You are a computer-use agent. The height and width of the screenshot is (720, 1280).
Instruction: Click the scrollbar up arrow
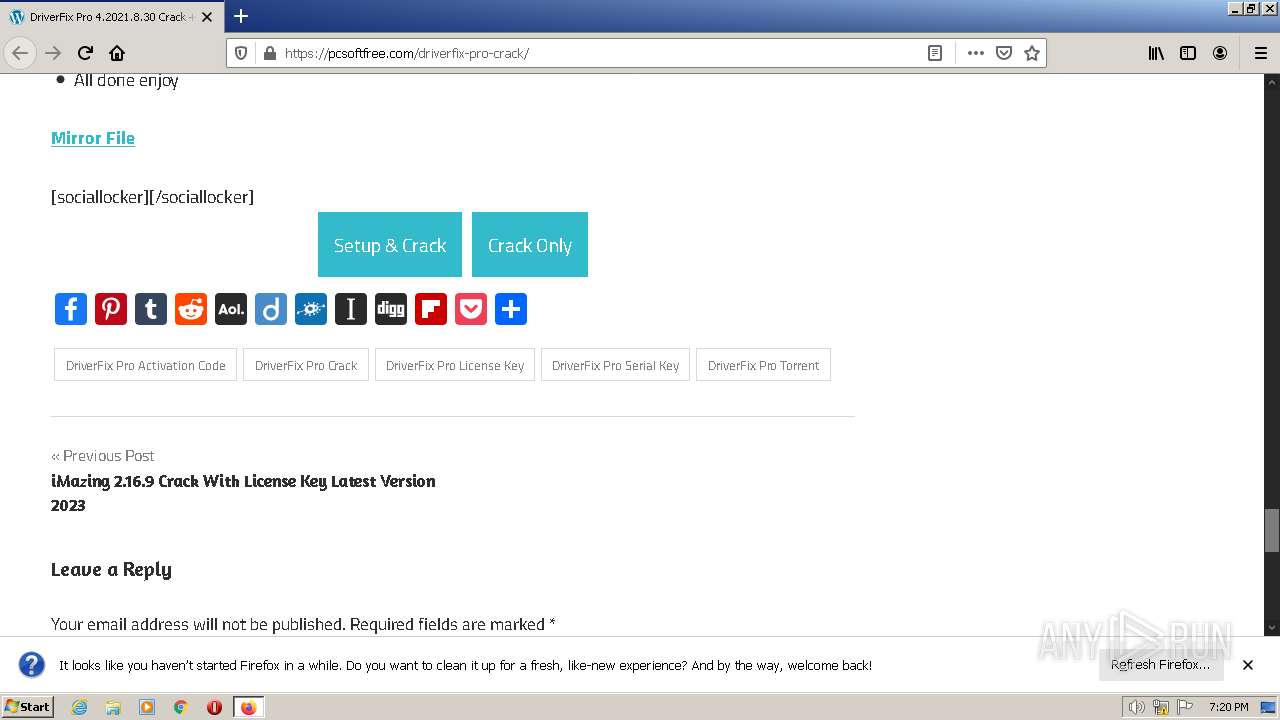[1272, 82]
